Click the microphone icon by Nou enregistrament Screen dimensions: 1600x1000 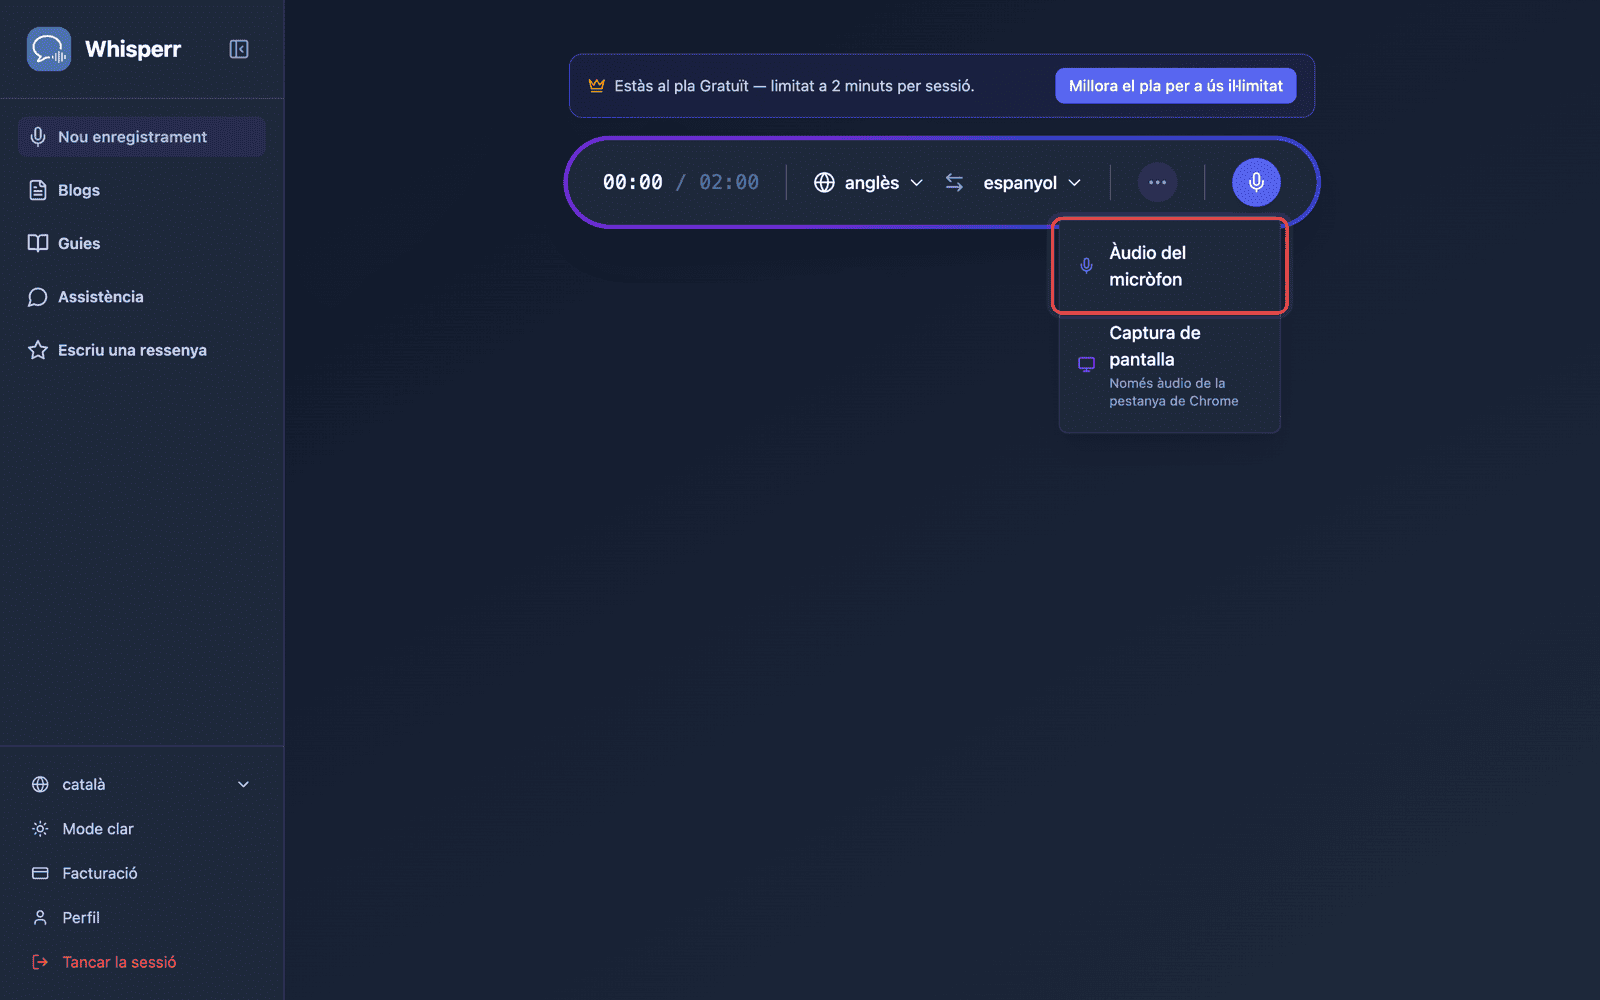click(38, 137)
